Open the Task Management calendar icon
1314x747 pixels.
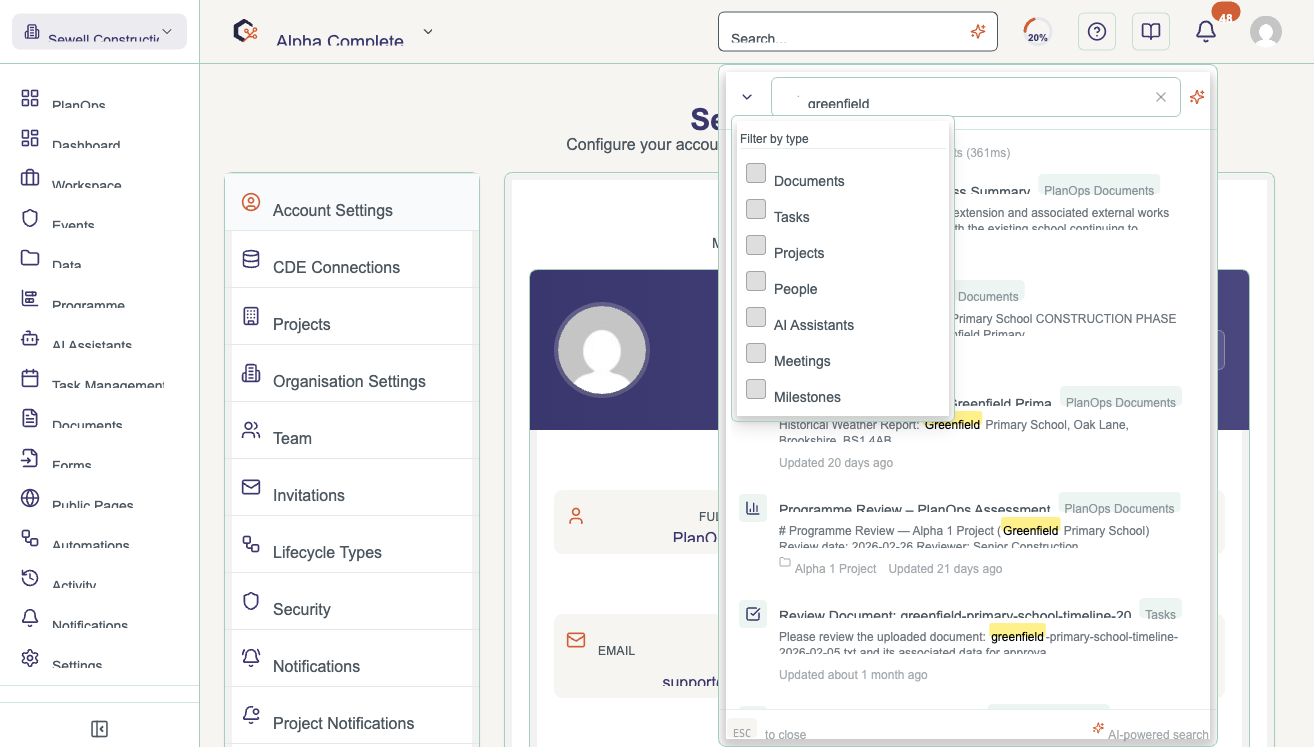click(x=30, y=378)
